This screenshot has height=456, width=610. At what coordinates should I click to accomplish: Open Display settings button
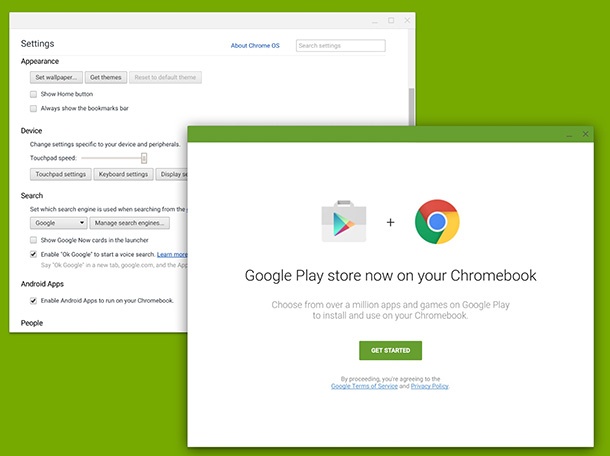tap(172, 174)
